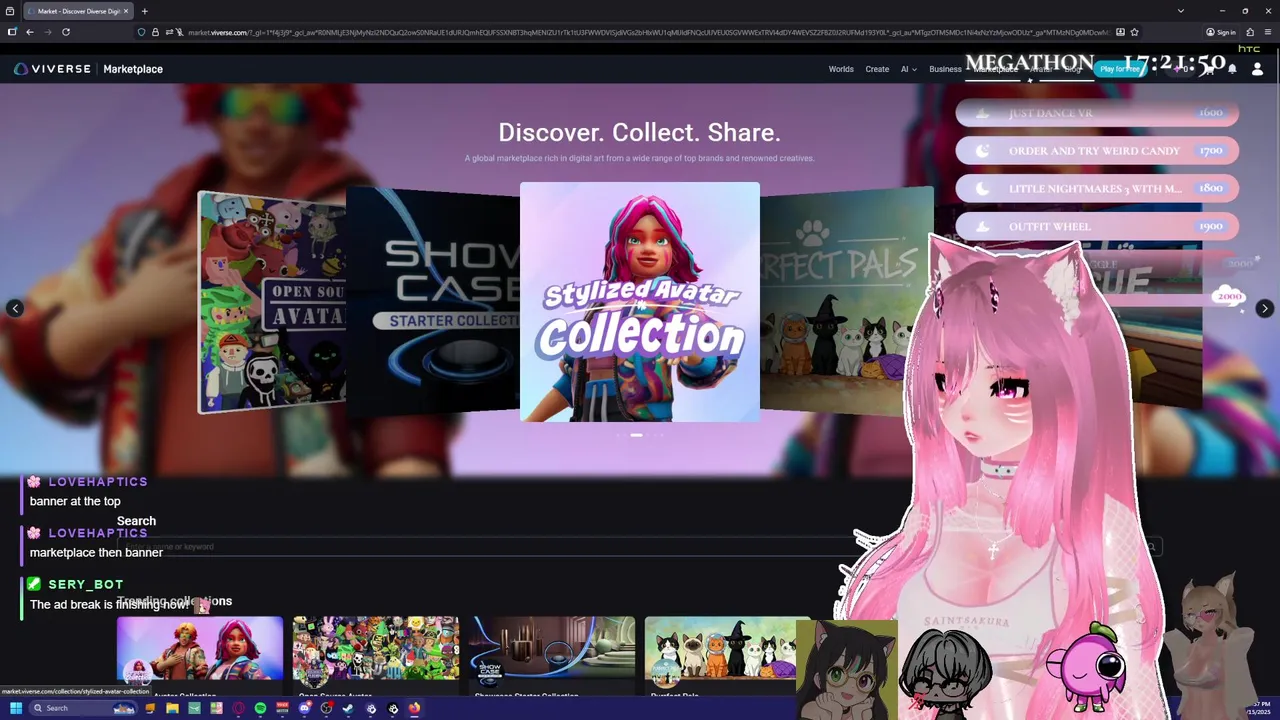Click the browser Sign in button
1280x720 pixels.
coord(1221,32)
